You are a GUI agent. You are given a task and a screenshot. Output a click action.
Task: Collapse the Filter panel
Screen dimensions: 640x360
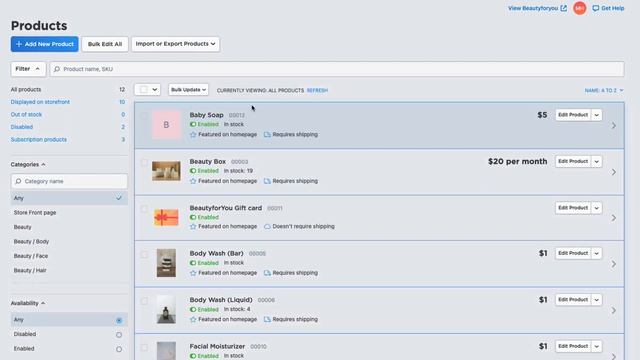click(x=28, y=69)
